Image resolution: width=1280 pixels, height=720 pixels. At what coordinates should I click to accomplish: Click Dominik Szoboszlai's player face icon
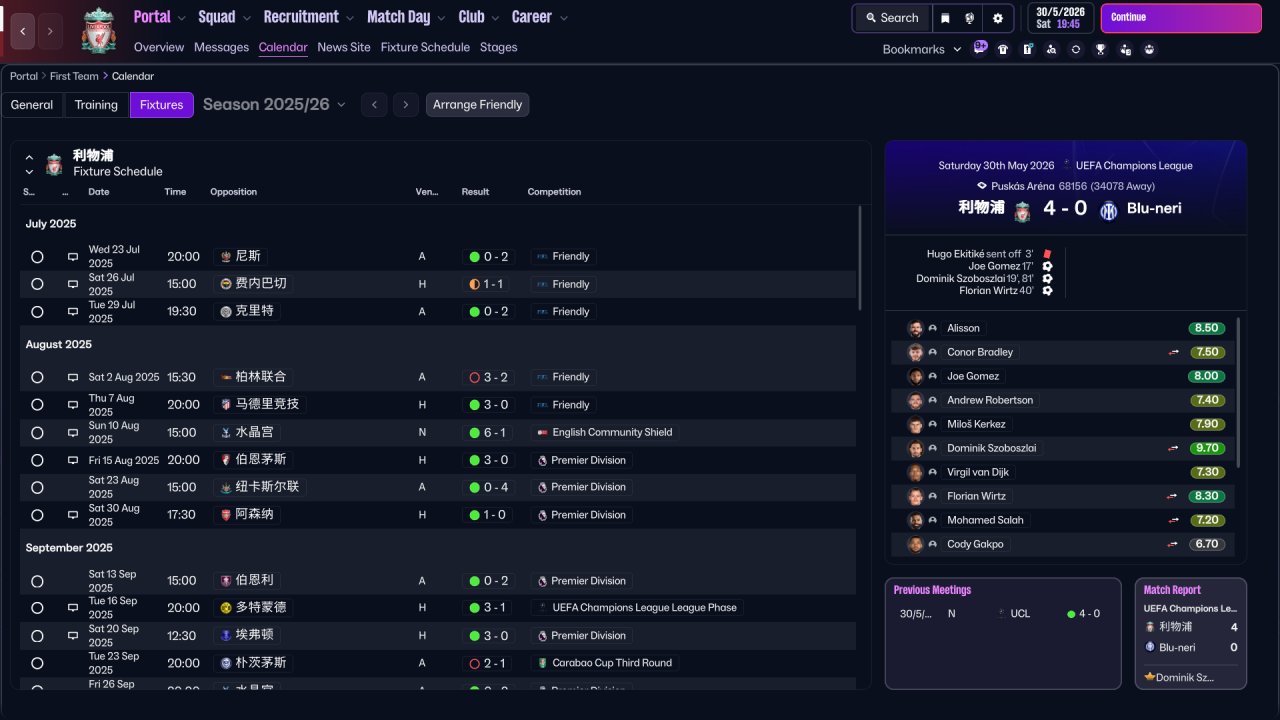pyautogui.click(x=915, y=448)
